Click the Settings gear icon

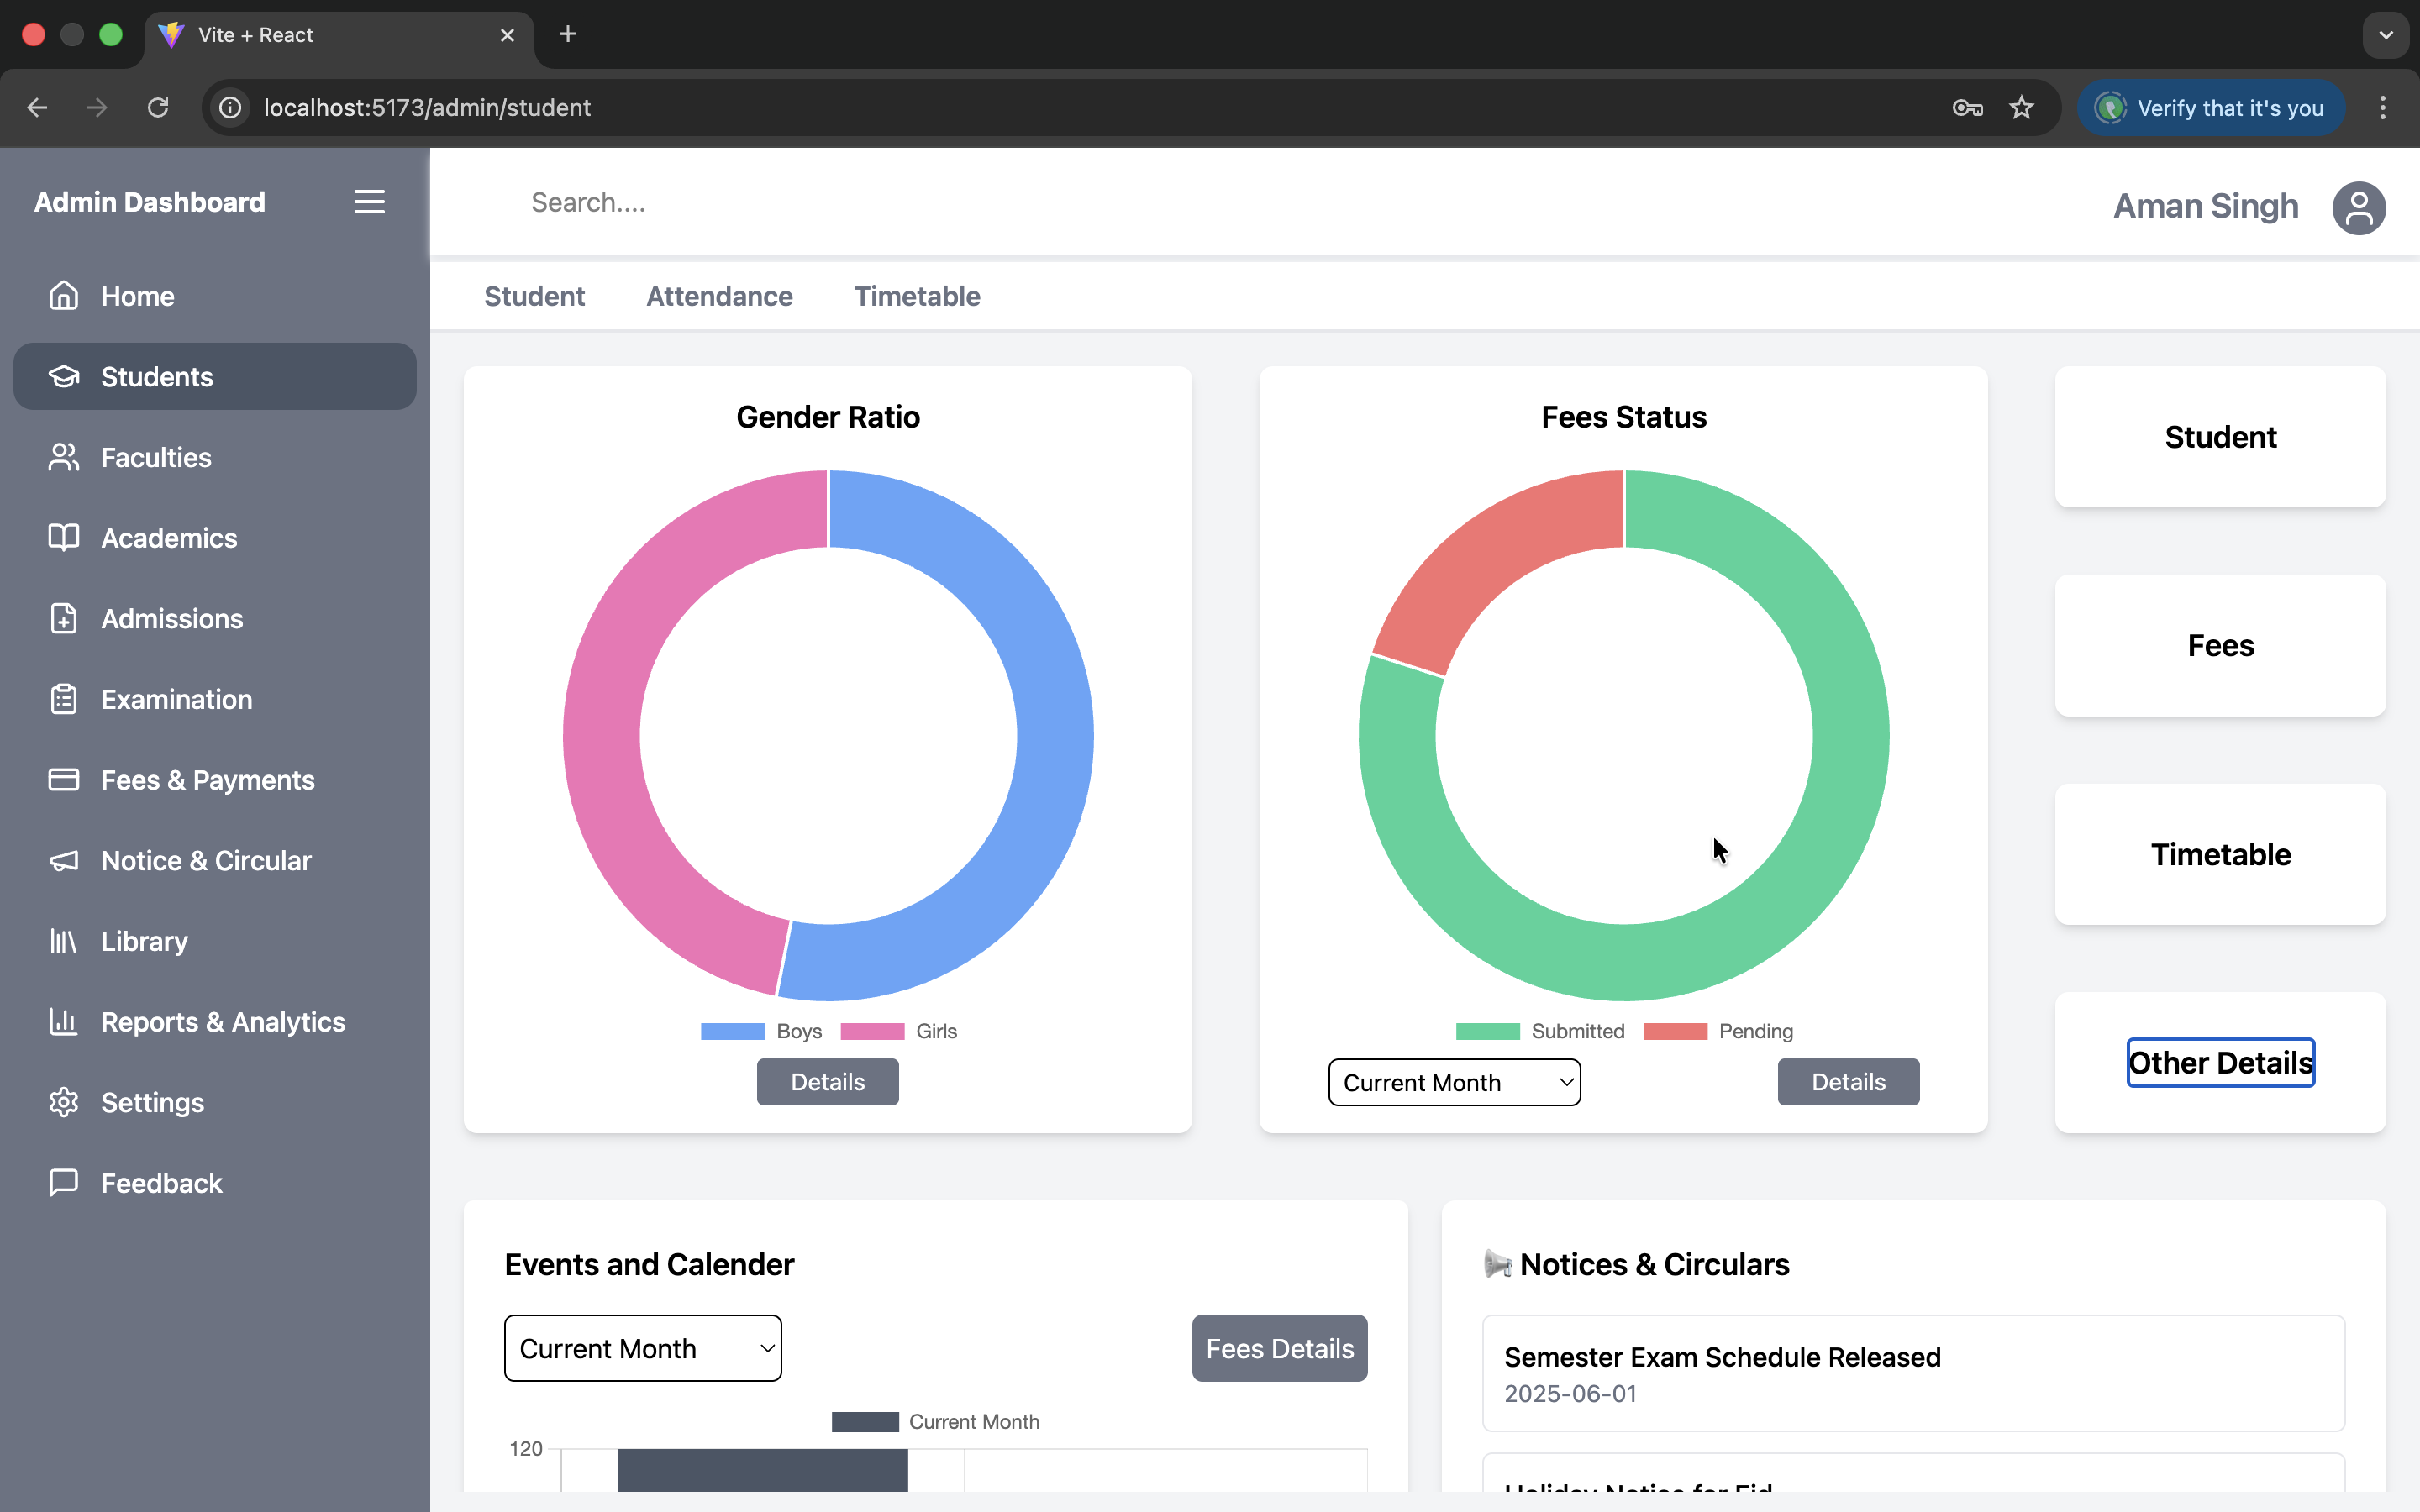tap(64, 1103)
